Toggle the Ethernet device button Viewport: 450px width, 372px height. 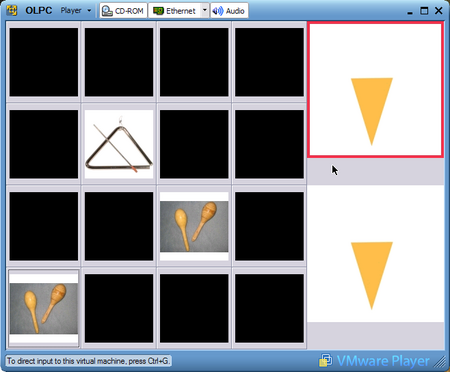174,11
